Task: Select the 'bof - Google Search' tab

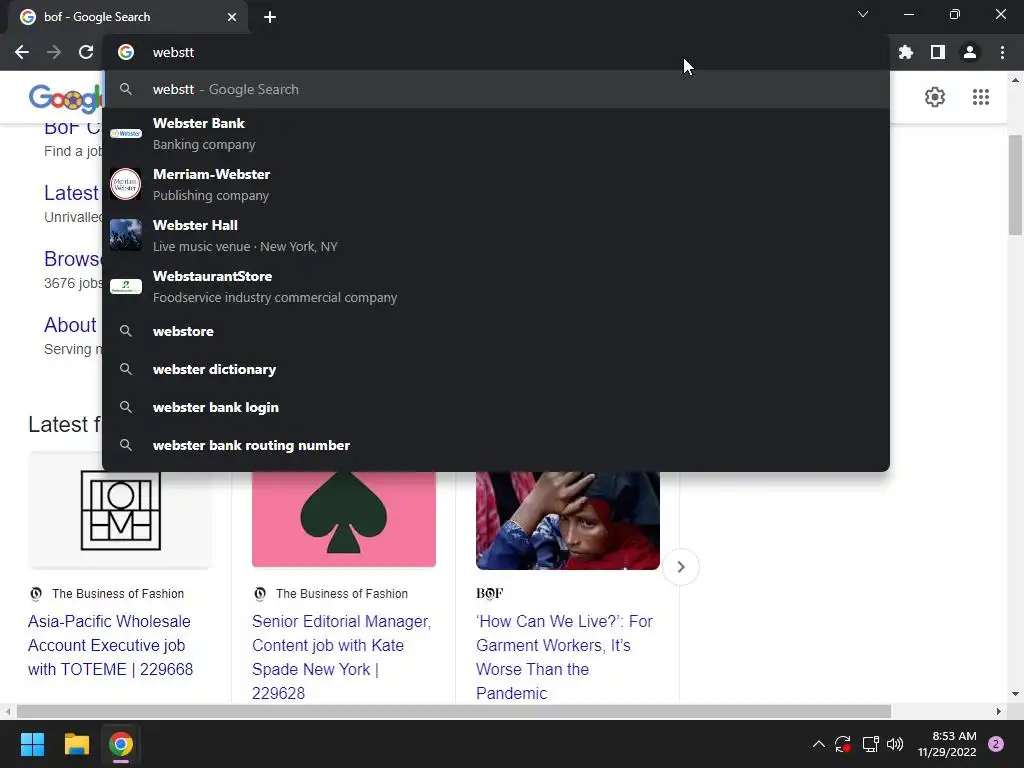Action: 128,17
